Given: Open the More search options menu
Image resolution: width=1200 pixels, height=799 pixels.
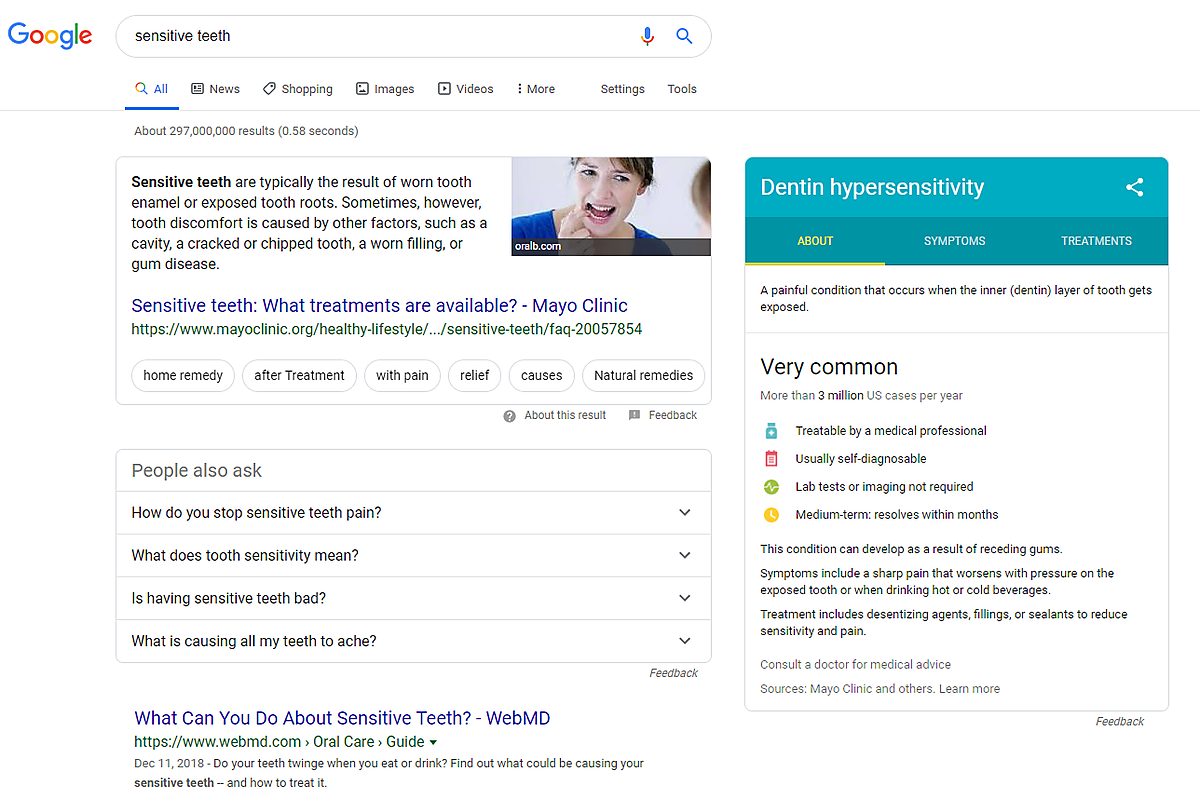Looking at the screenshot, I should coord(536,89).
